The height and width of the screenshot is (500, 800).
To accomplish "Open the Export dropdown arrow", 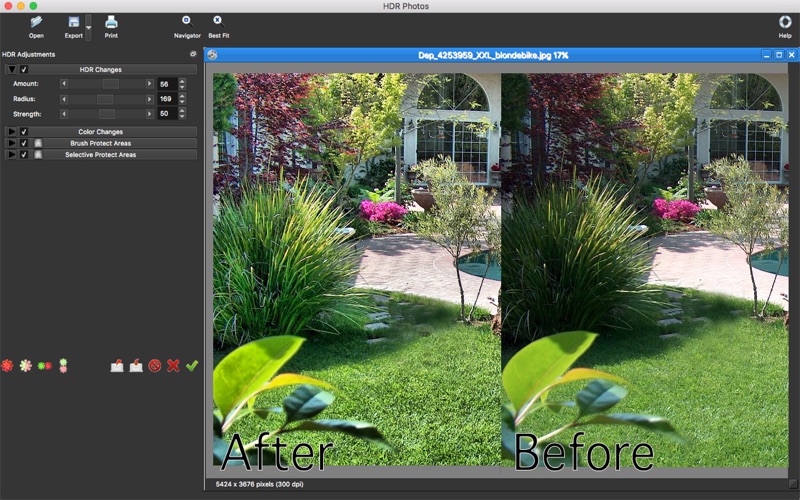I will [88, 28].
